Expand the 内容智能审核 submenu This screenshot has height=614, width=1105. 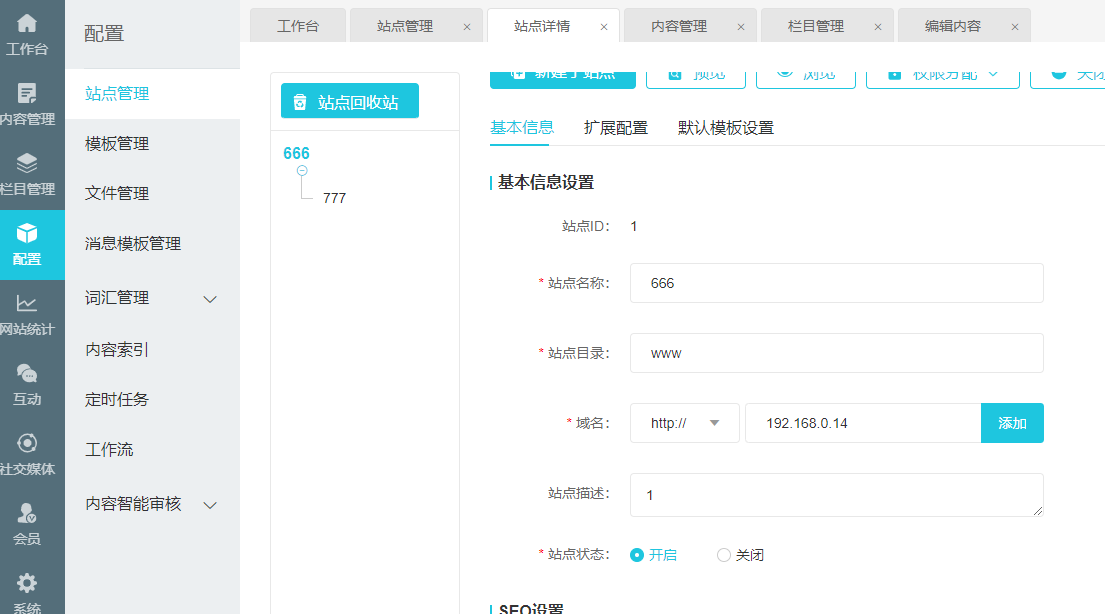[210, 505]
